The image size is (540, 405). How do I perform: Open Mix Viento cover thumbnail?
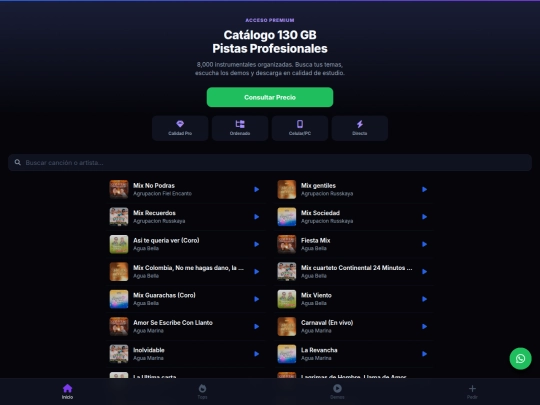pos(287,299)
